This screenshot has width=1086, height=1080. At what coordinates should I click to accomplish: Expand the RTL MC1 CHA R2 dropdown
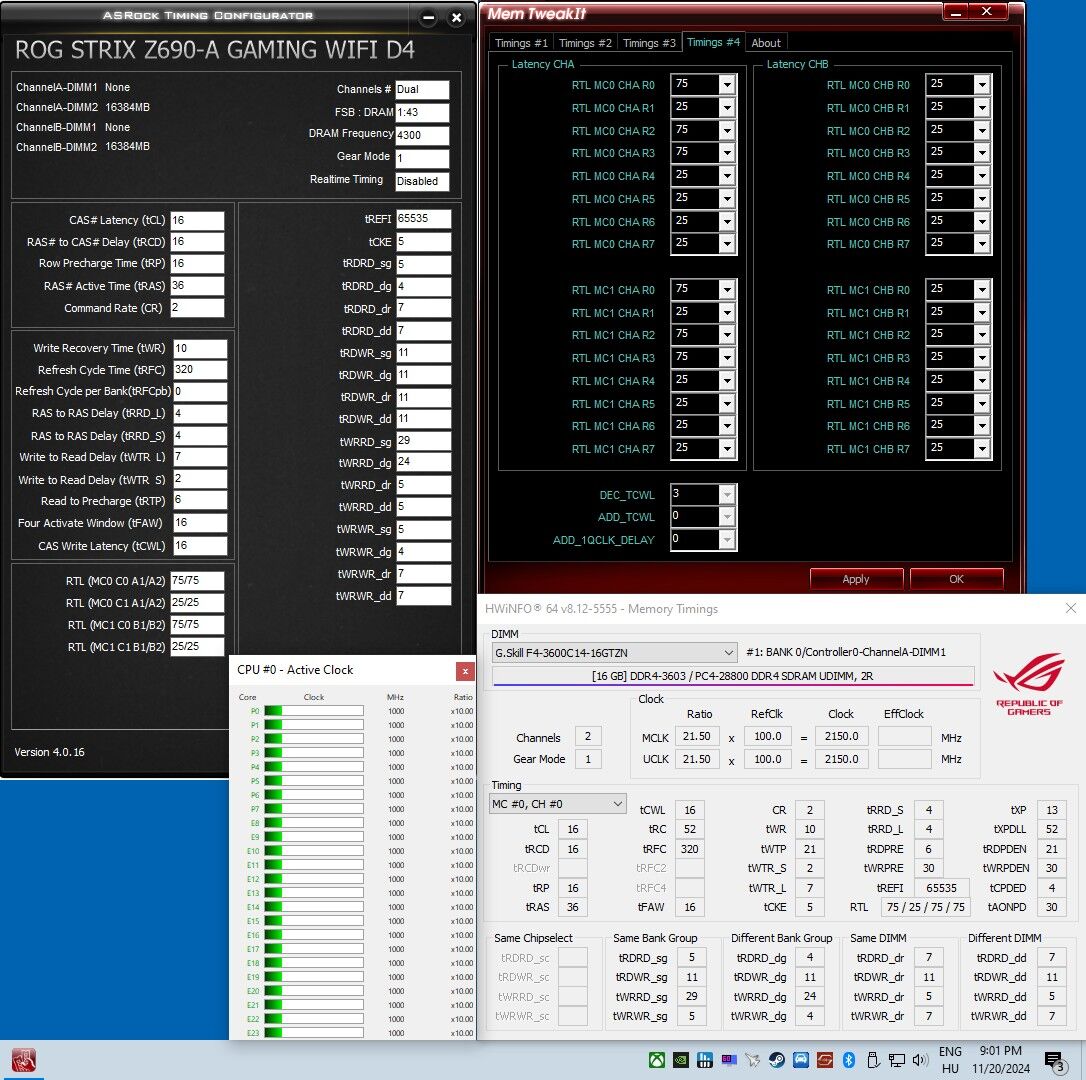(727, 335)
